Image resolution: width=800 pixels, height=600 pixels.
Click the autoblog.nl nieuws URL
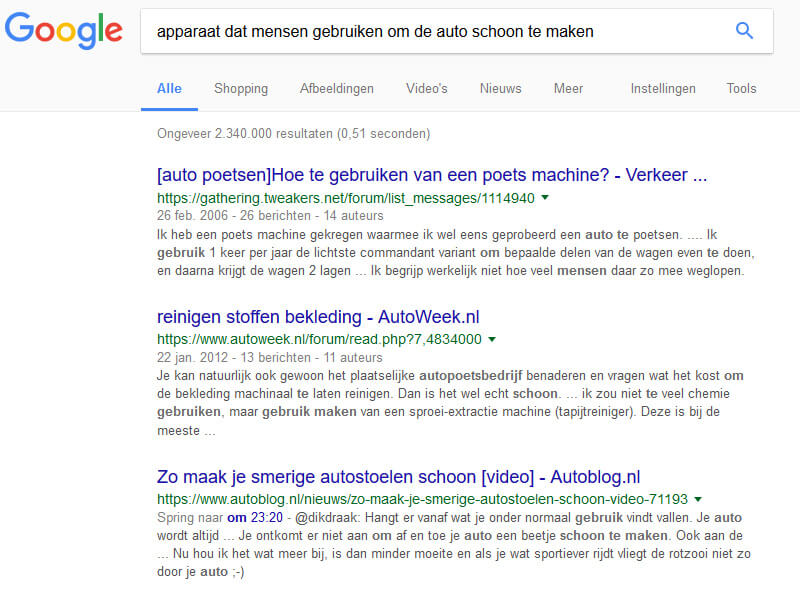422,499
